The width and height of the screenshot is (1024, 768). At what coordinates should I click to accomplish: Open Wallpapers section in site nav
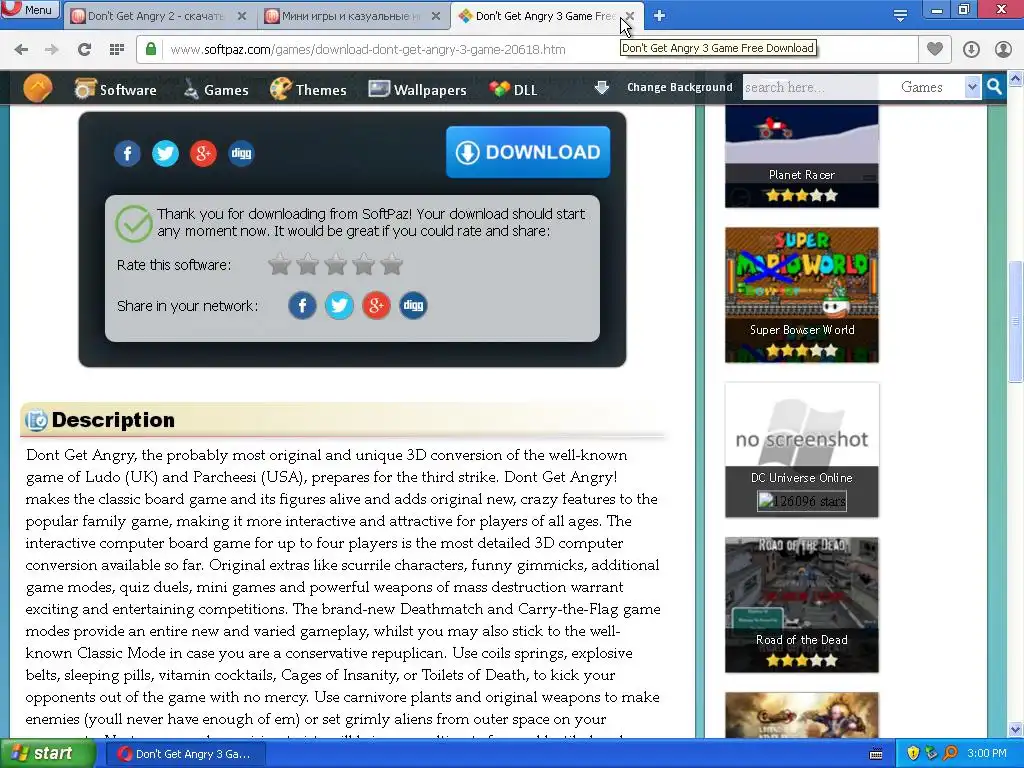pos(418,89)
